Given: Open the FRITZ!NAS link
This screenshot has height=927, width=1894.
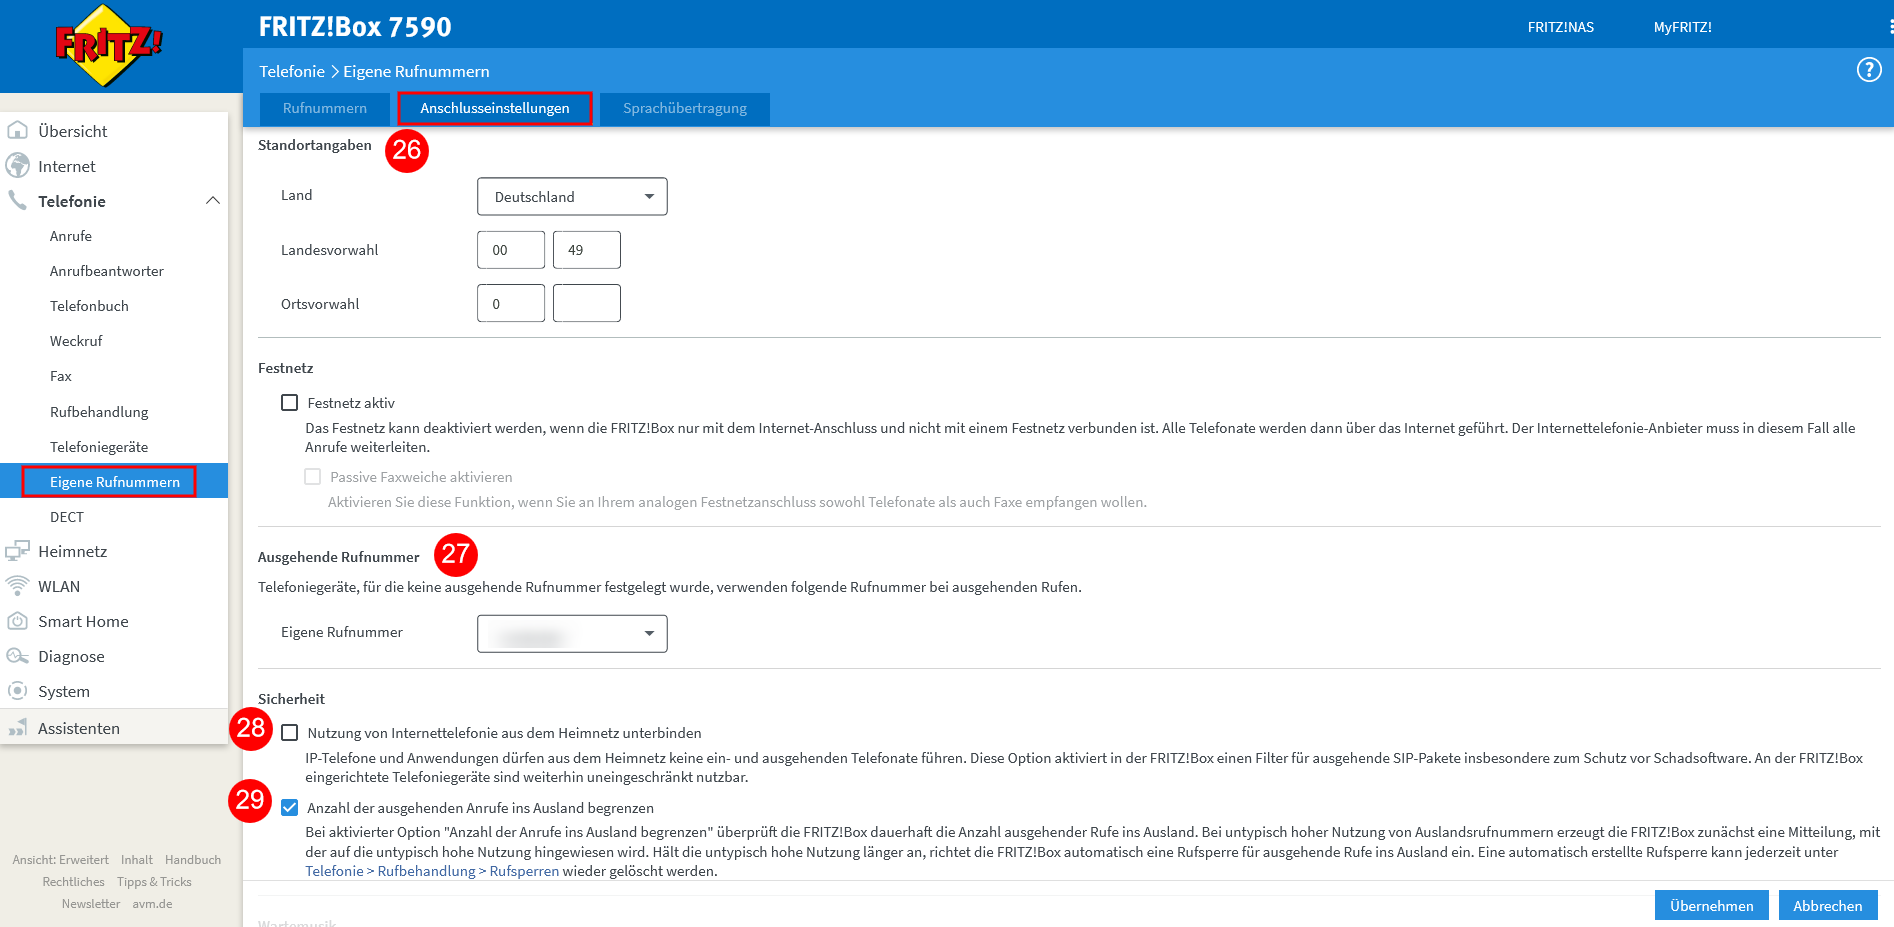Looking at the screenshot, I should click(1561, 27).
